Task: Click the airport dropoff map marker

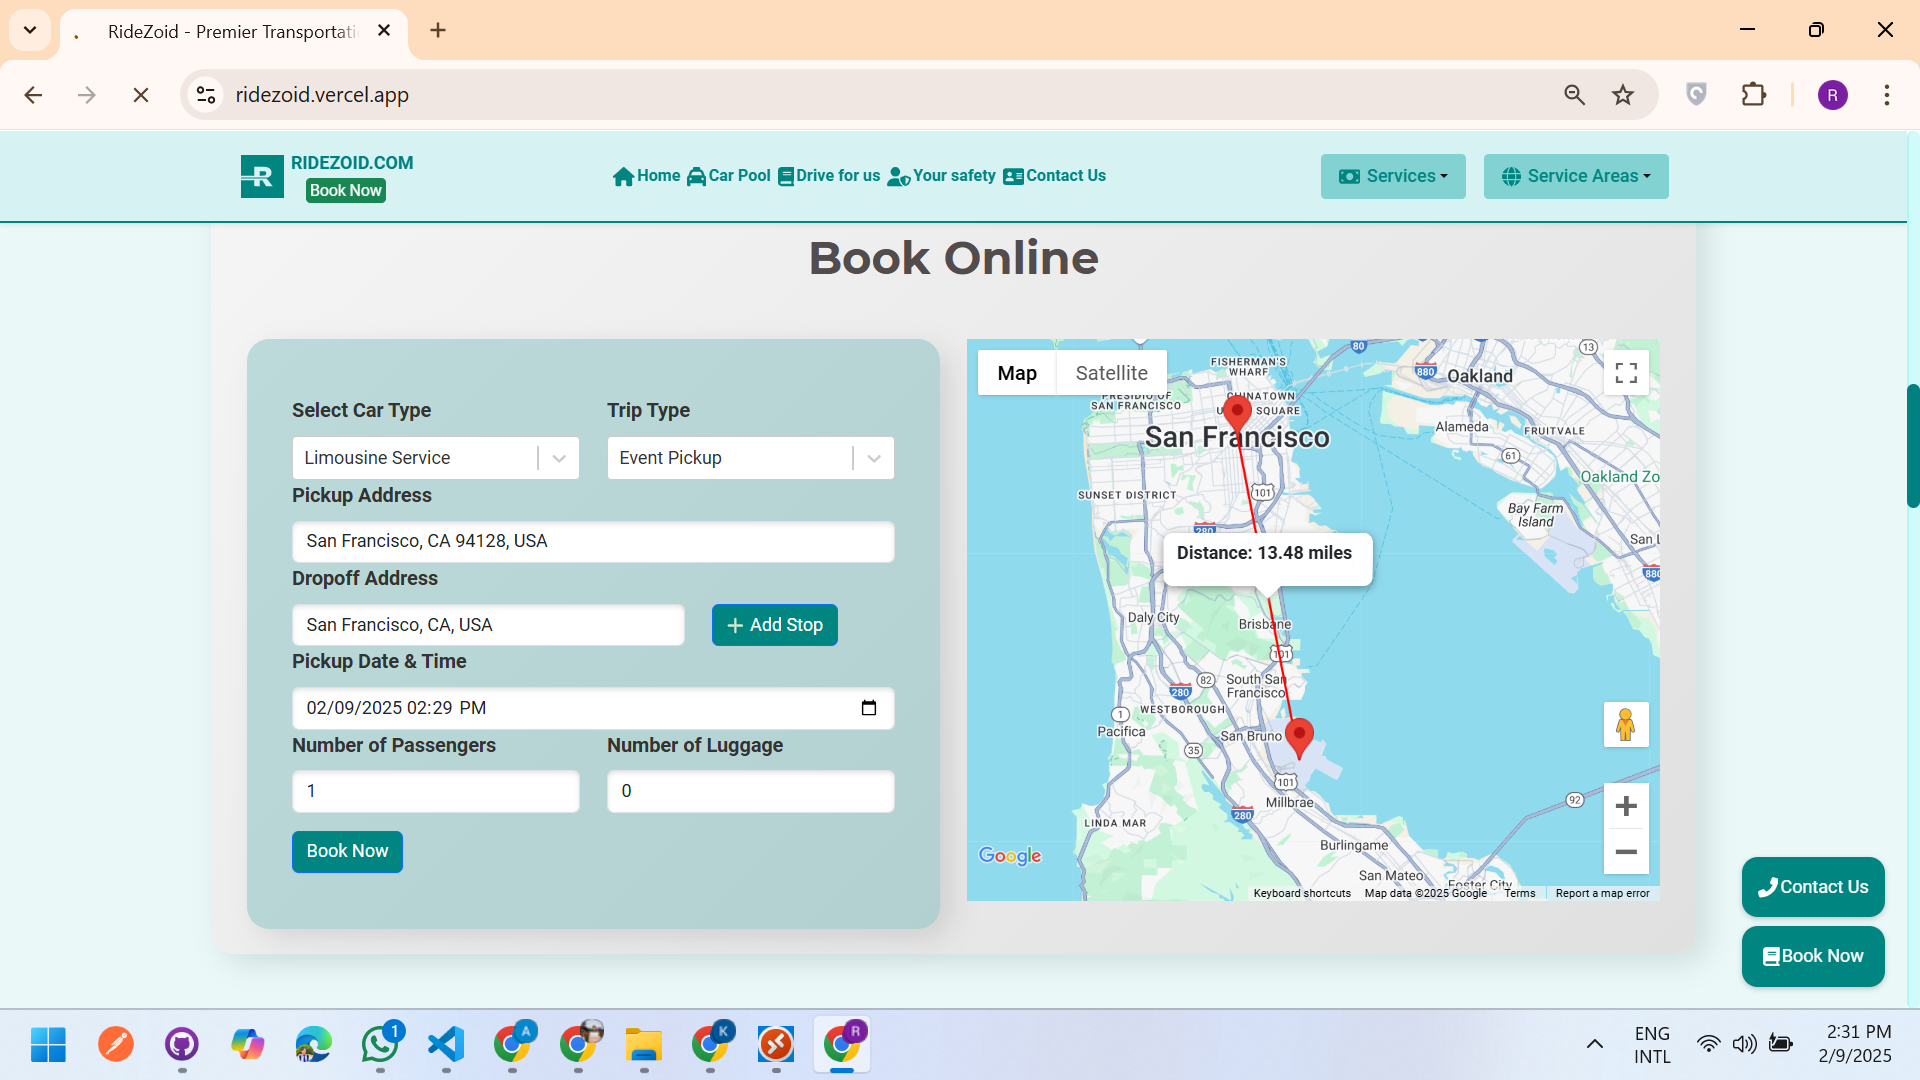Action: pos(1299,738)
